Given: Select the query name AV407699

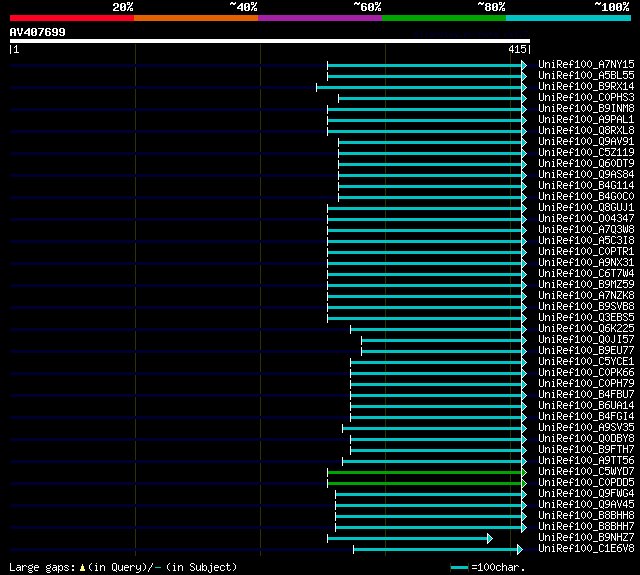Looking at the screenshot, I should 38,32.
